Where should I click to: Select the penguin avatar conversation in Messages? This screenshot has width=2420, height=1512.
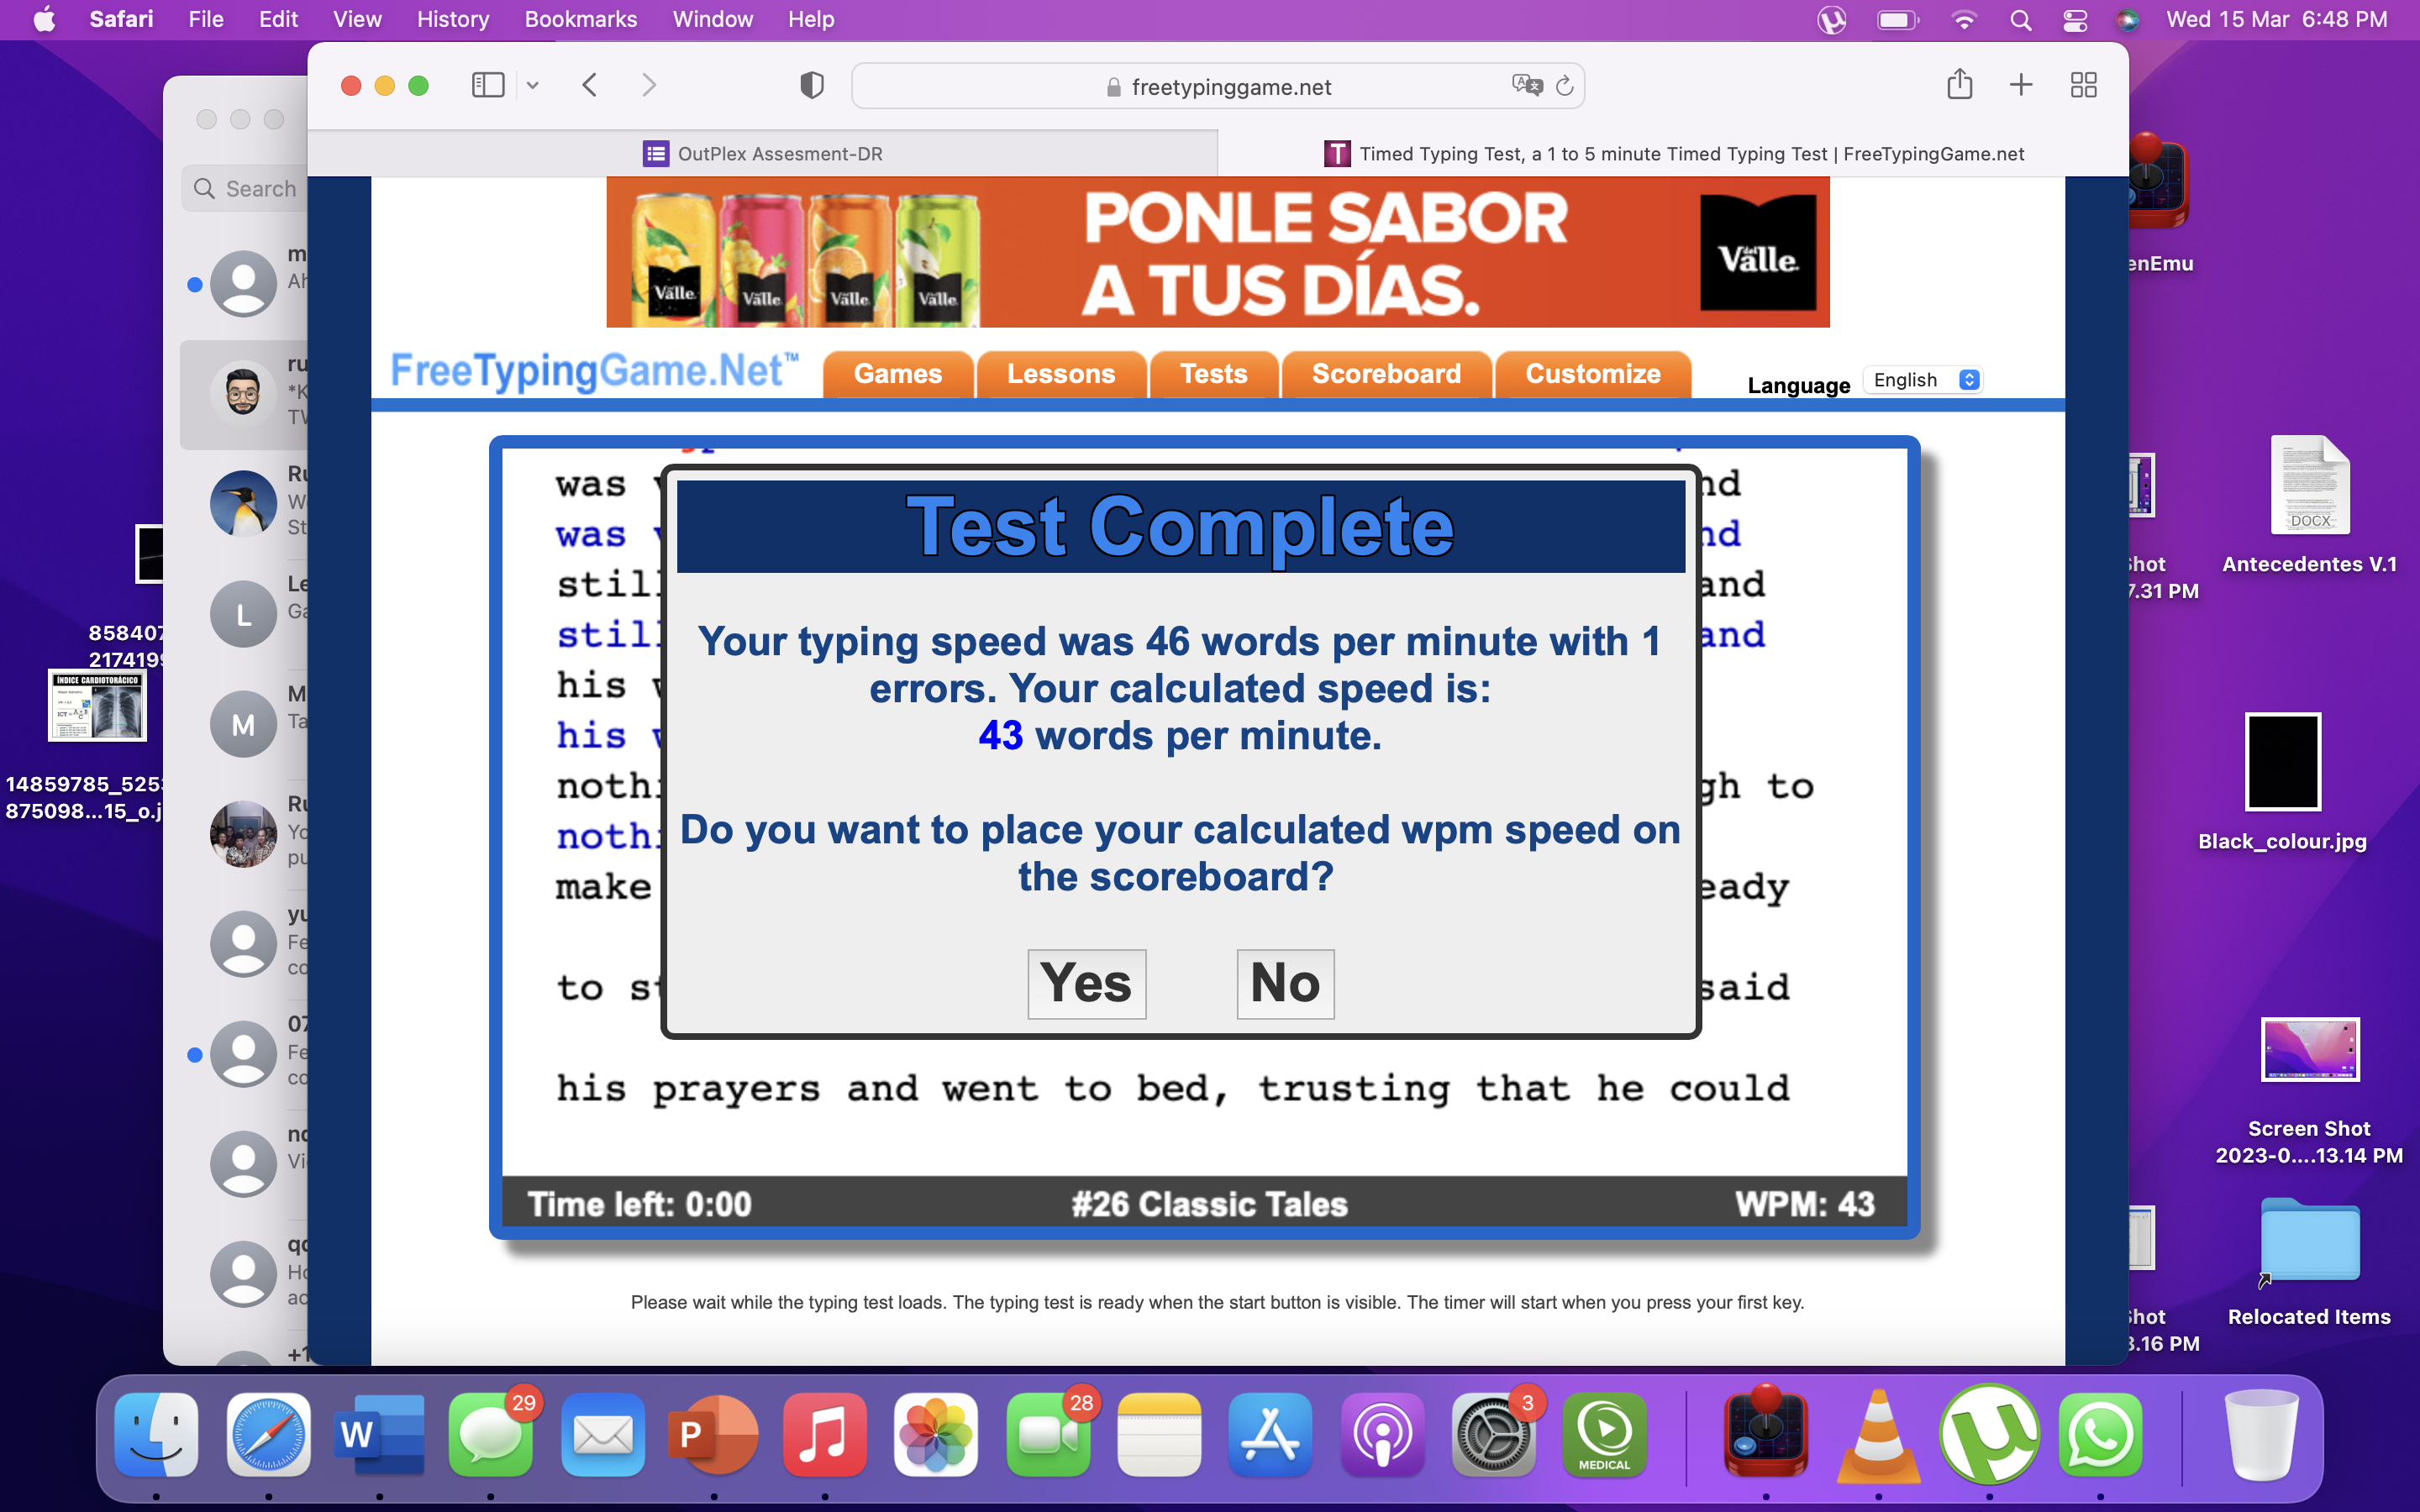click(244, 504)
